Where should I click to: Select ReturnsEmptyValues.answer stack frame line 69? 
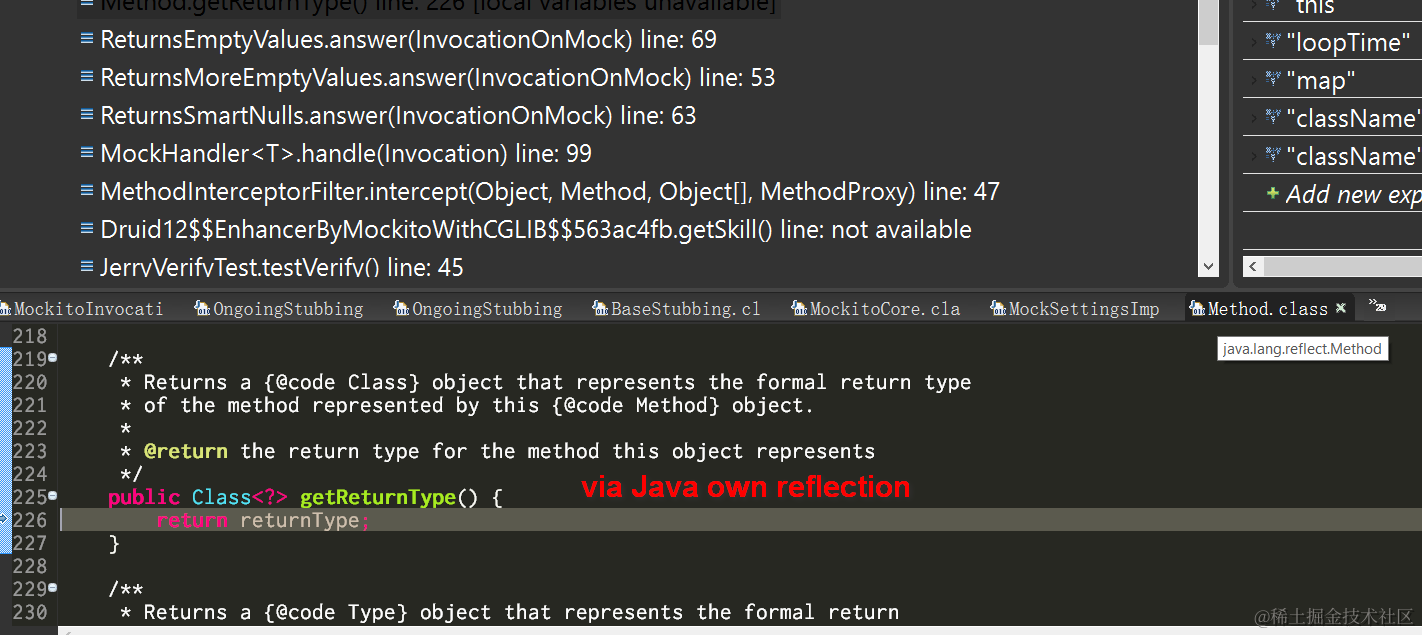(x=408, y=40)
